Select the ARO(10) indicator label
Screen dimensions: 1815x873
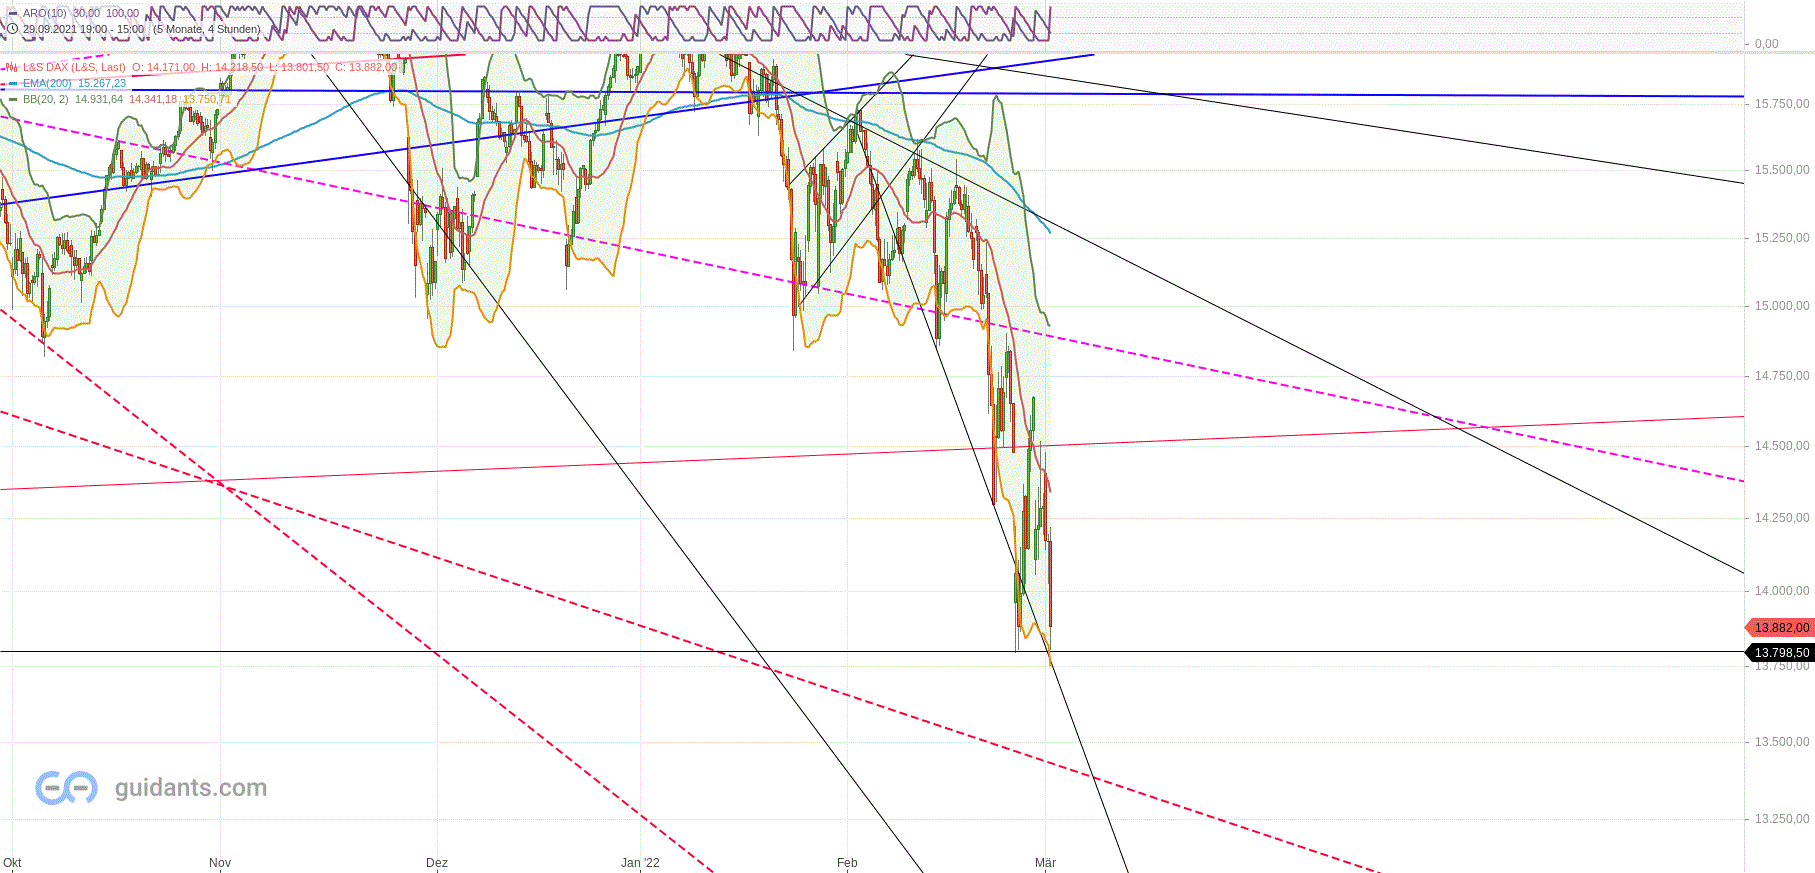click(45, 13)
